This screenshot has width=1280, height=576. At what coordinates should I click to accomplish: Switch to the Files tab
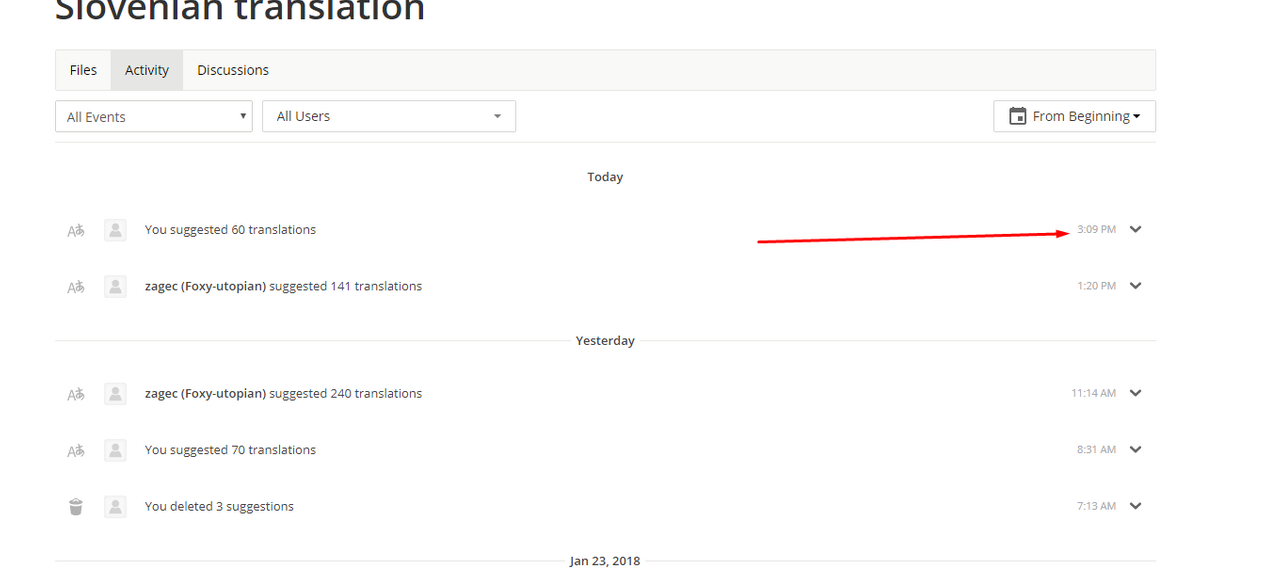pos(83,70)
